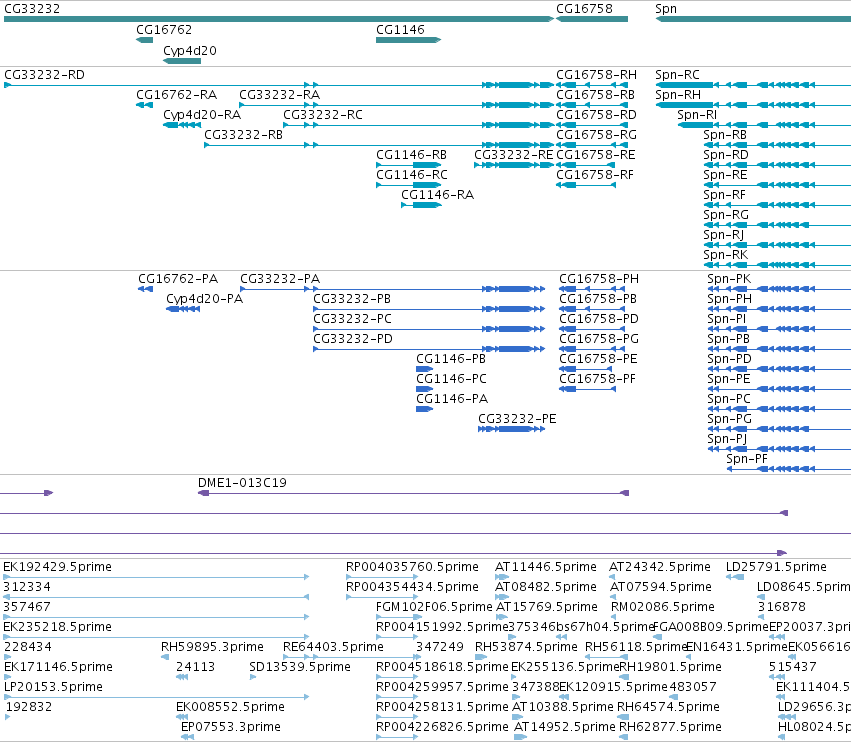Viewport: 851px width, 742px height.
Task: Select the CG33232-RB transcript label
Action: tap(243, 135)
